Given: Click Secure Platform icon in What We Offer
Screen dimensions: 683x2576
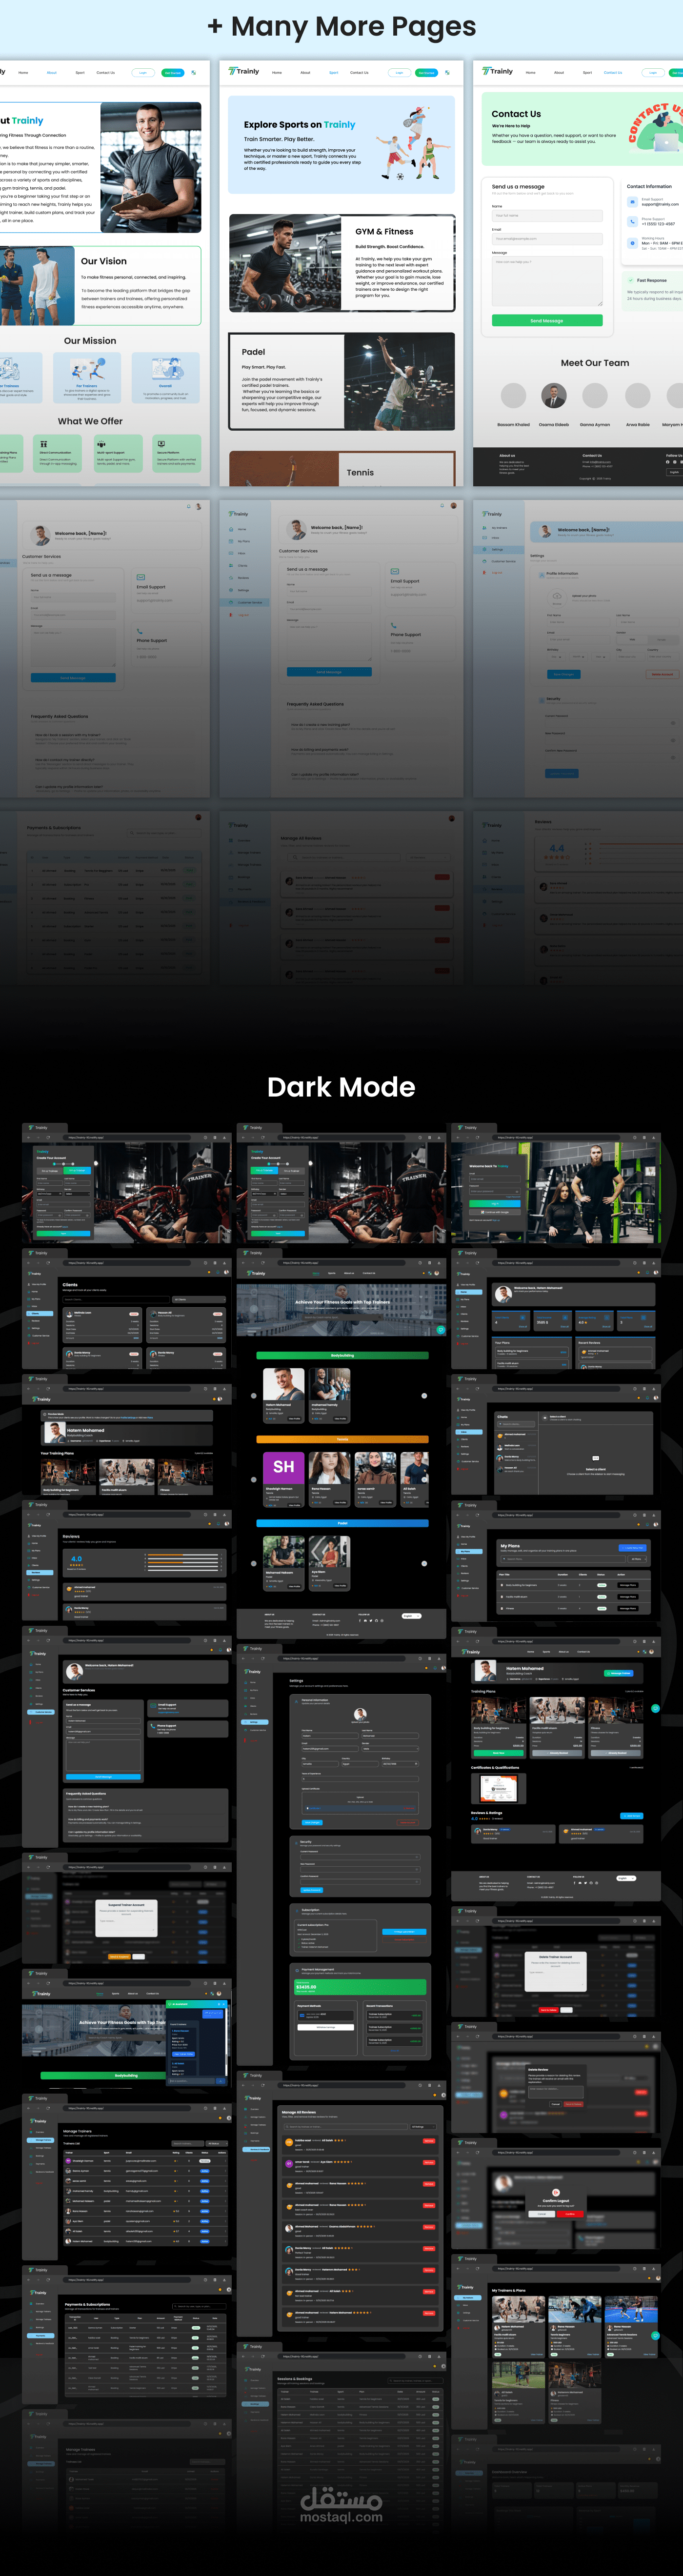Looking at the screenshot, I should (161, 444).
